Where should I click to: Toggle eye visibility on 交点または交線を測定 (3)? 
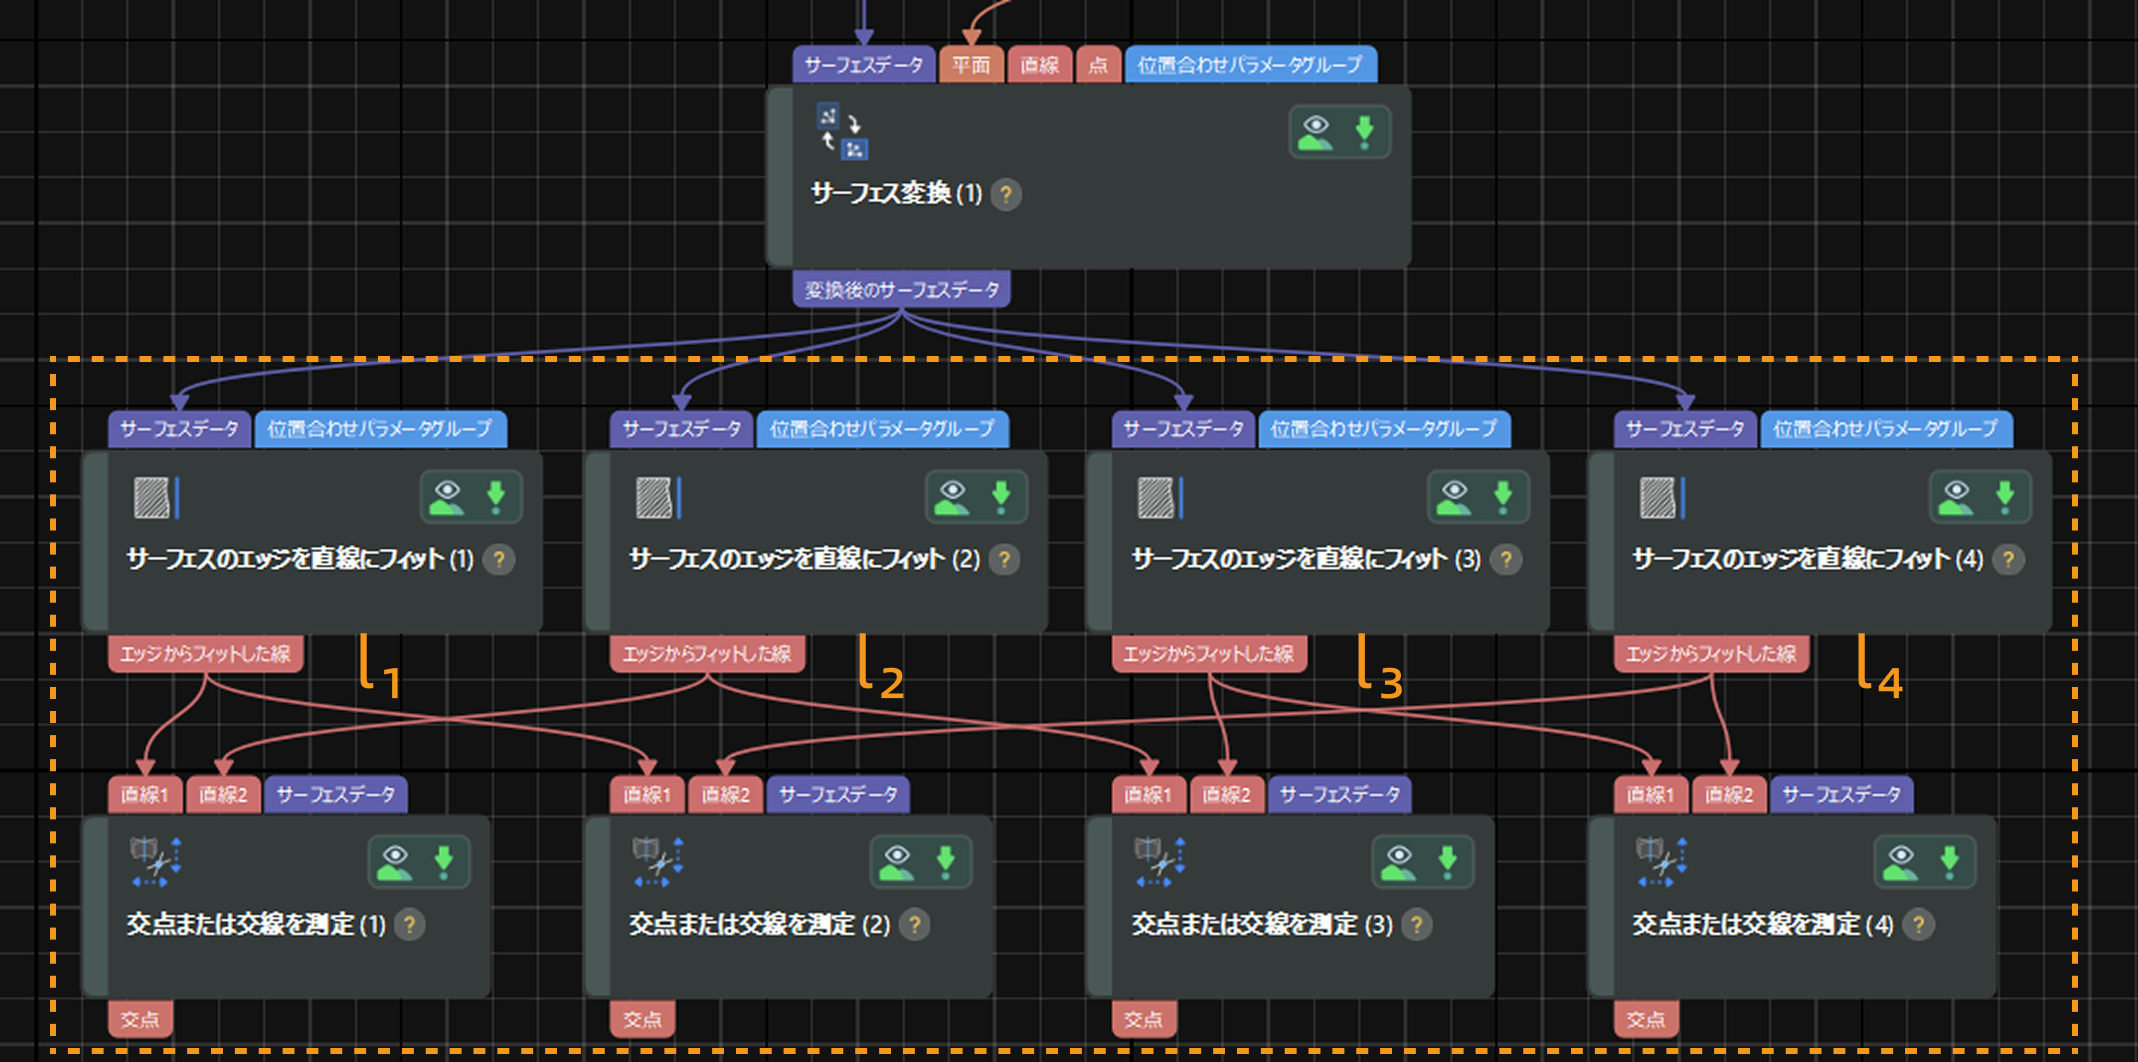pos(1399,862)
